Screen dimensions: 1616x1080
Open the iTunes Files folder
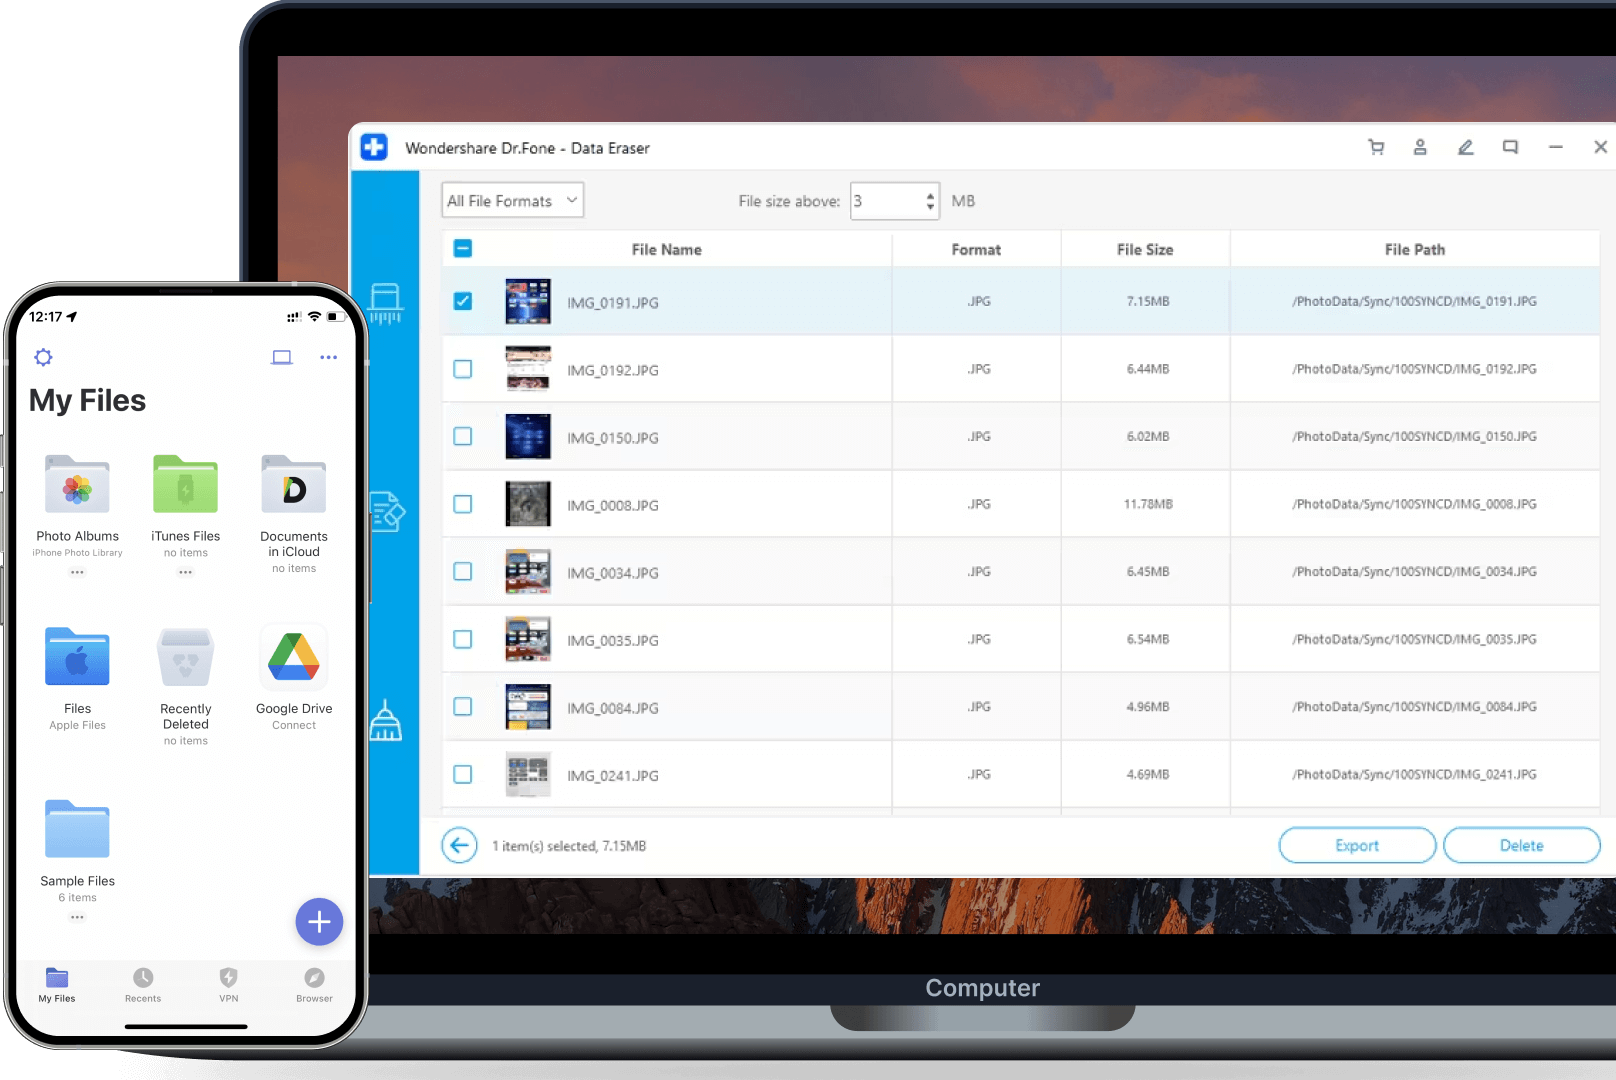tap(185, 485)
